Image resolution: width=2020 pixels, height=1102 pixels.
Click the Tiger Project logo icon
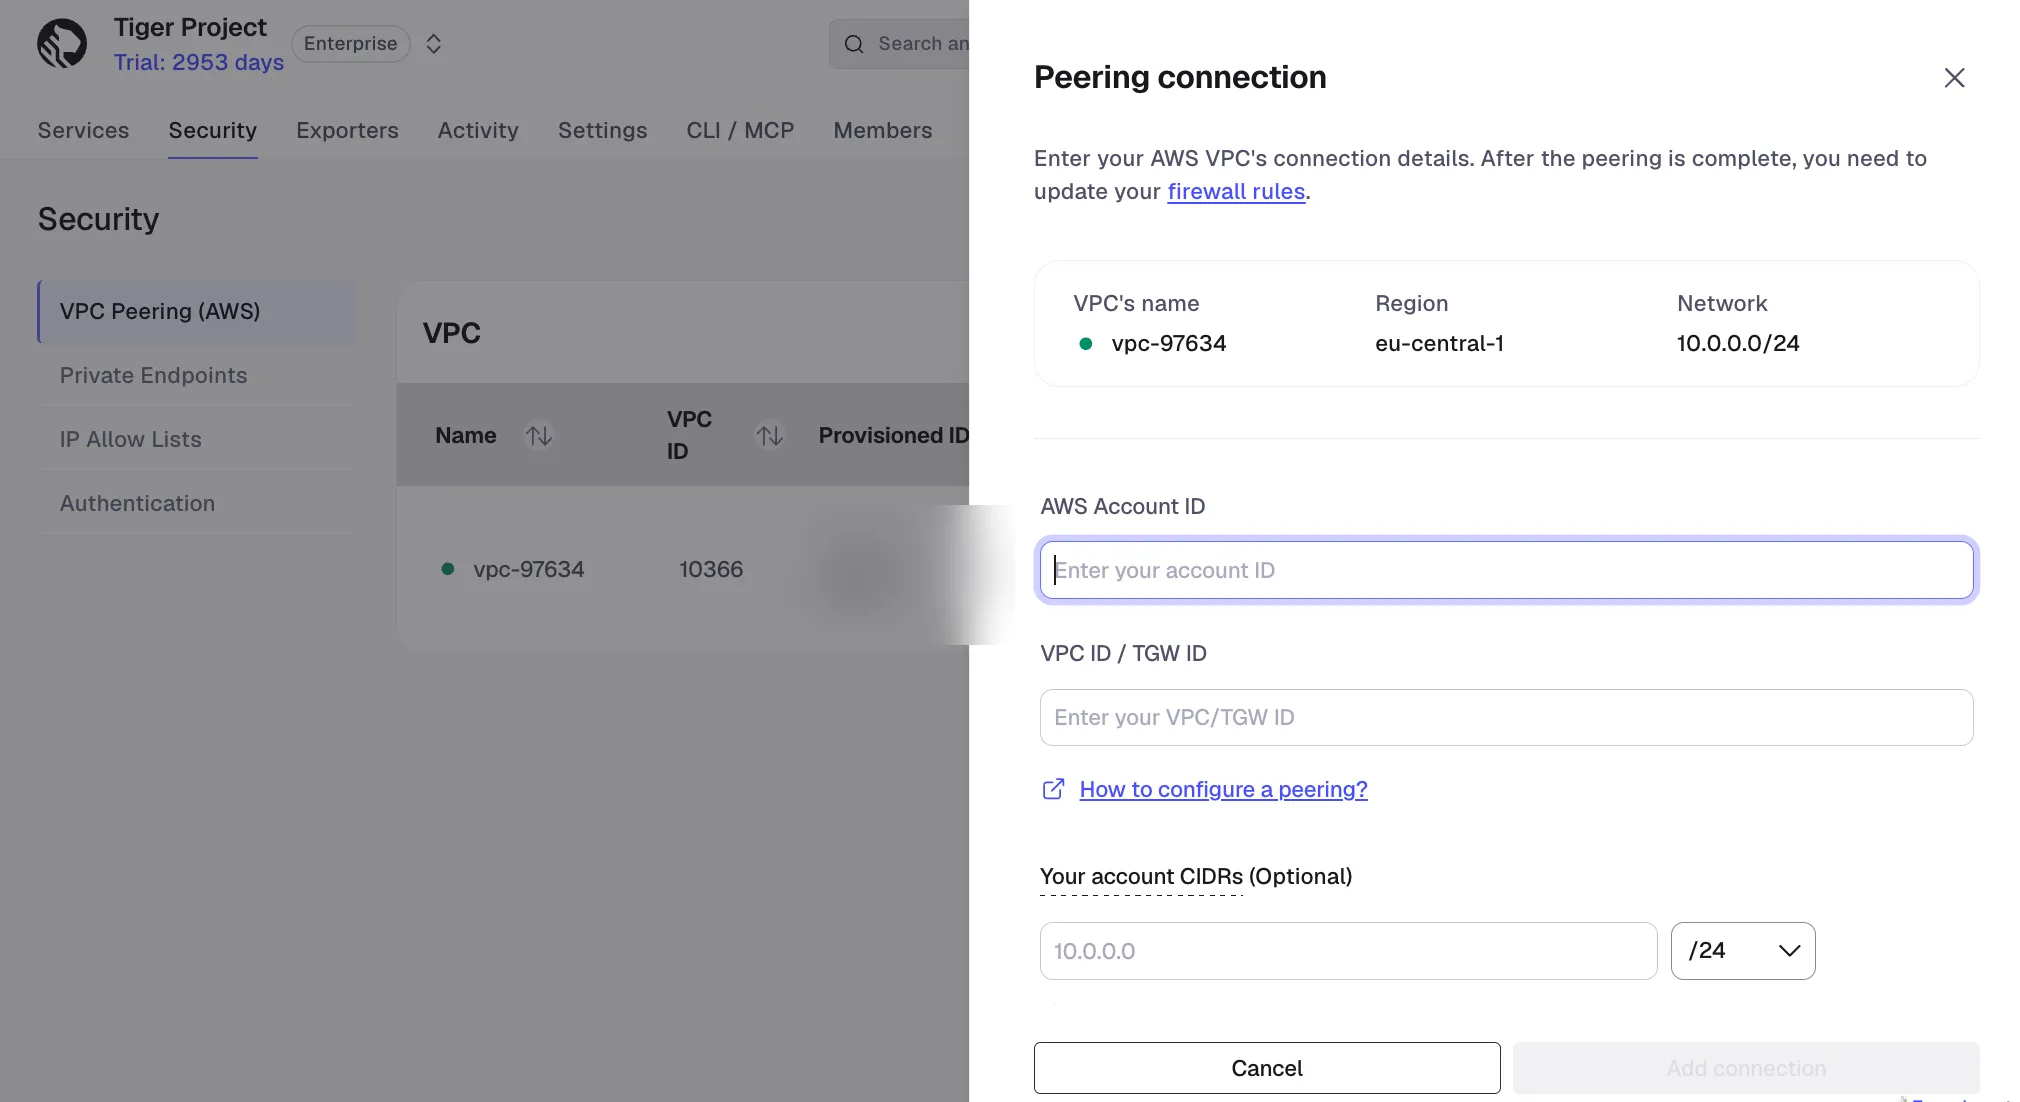coord(62,44)
